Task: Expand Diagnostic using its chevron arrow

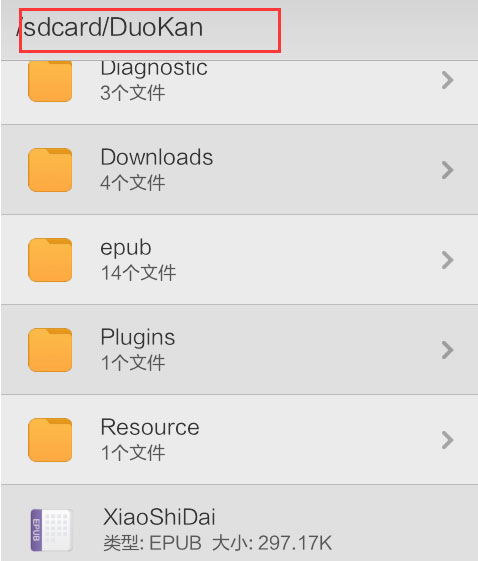Action: (447, 80)
